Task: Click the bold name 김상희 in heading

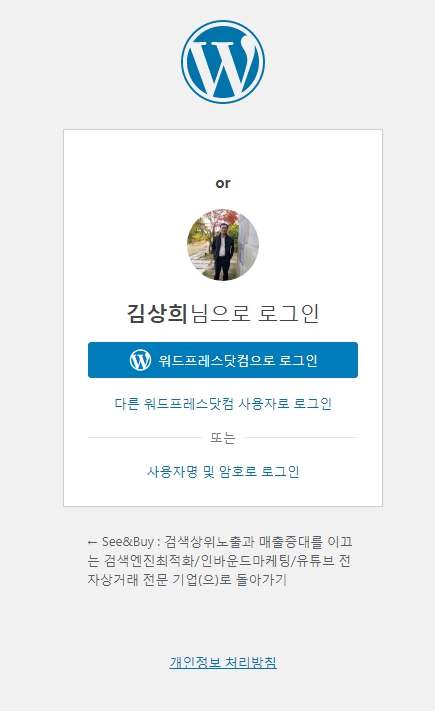Action: [x=157, y=314]
